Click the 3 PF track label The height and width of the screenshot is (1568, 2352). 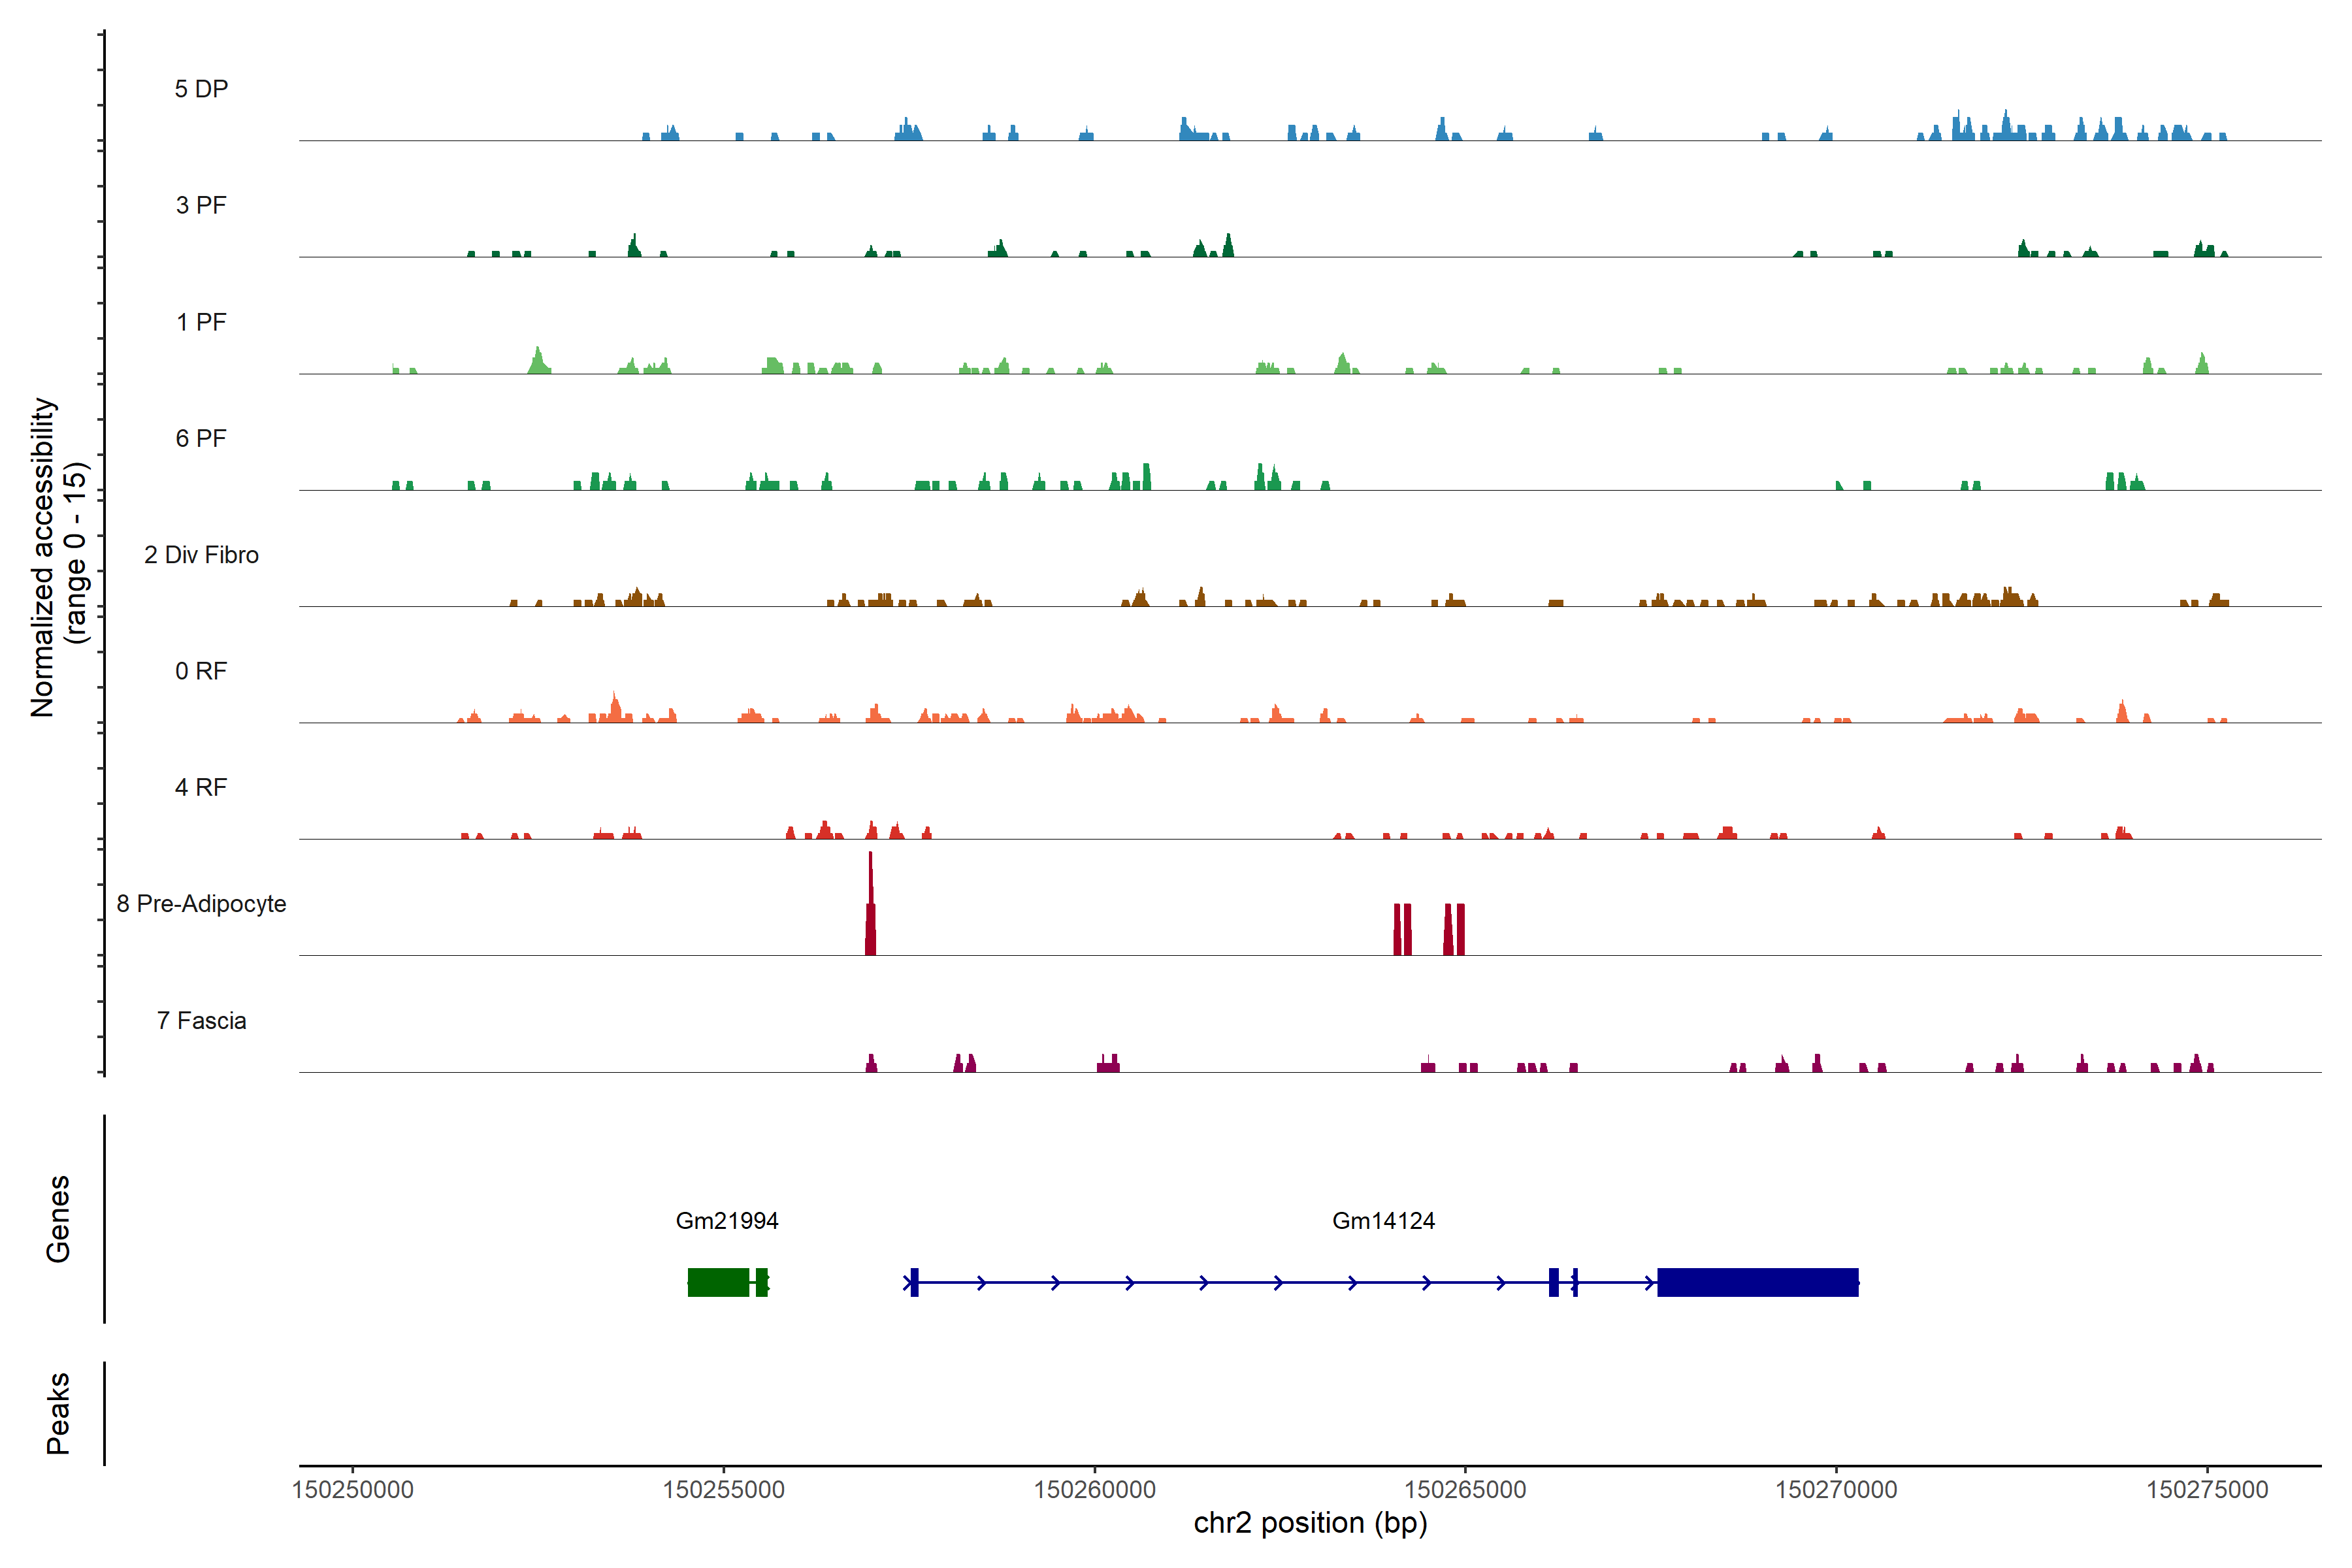pyautogui.click(x=201, y=205)
